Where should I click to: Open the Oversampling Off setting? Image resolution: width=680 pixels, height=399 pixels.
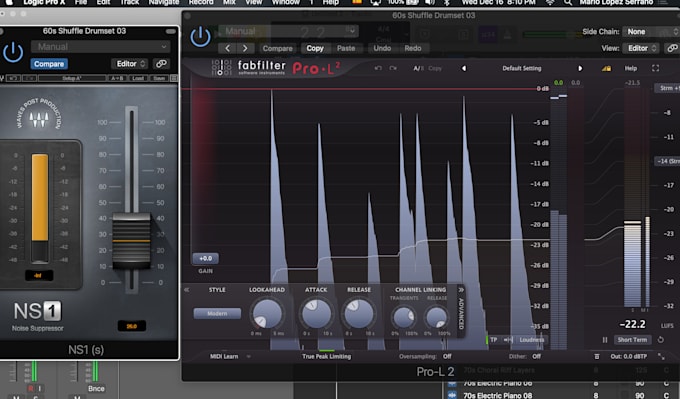click(447, 356)
